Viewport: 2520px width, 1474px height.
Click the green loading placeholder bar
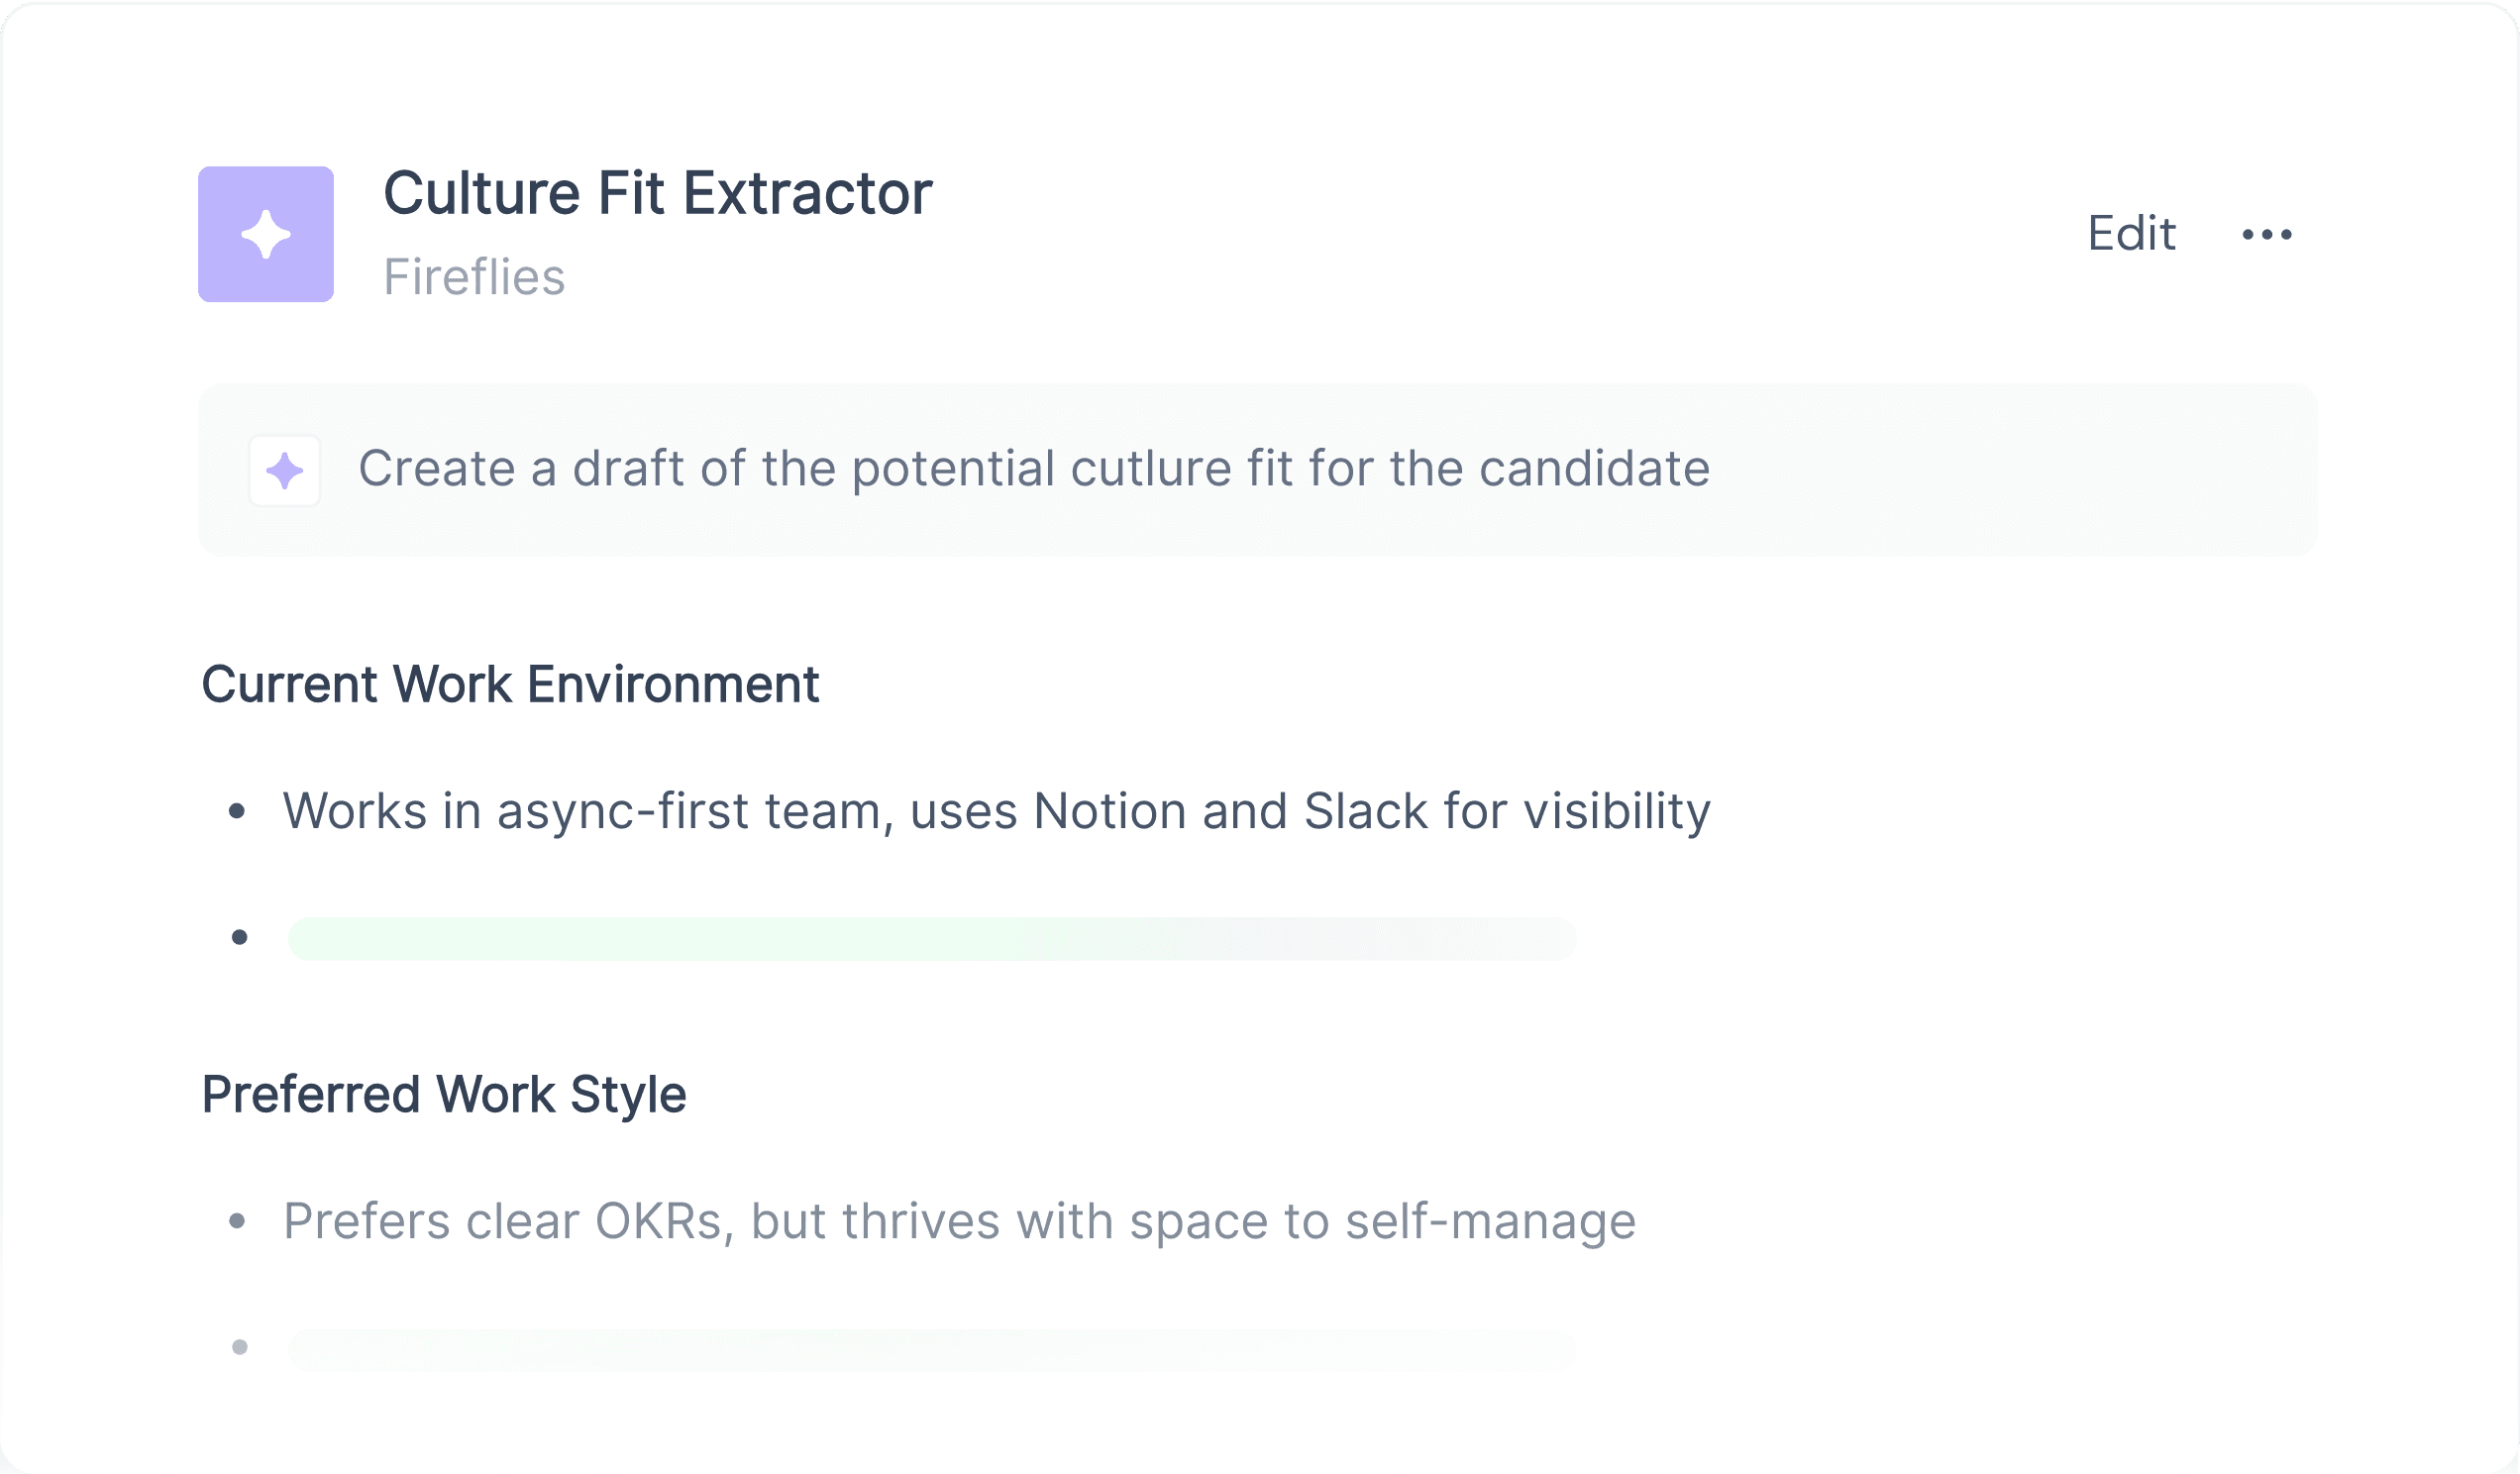click(x=932, y=938)
